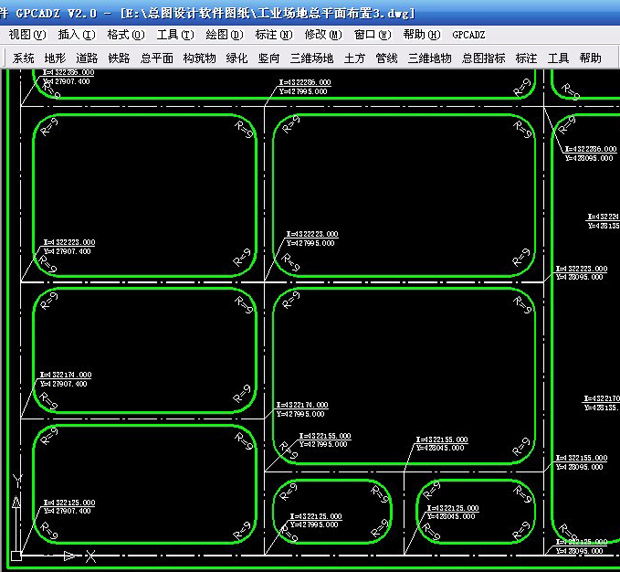This screenshot has width=620, height=572.
Task: Open the 窗口(W) menu
Action: (x=371, y=34)
